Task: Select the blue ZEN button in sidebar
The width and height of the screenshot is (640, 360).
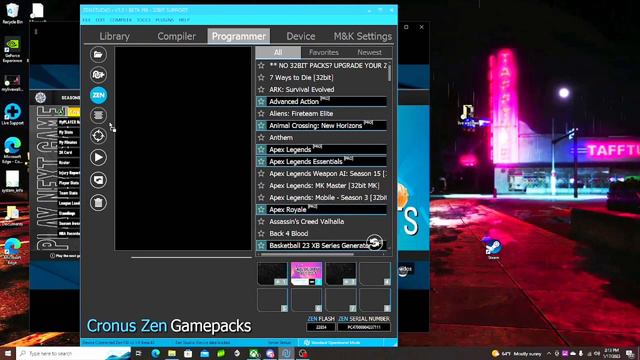Action: click(x=98, y=95)
